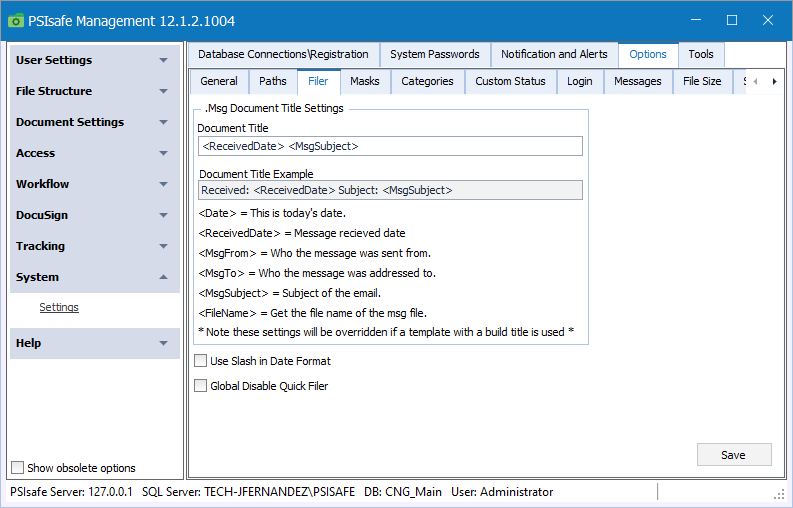Expand the Access section

coord(95,153)
